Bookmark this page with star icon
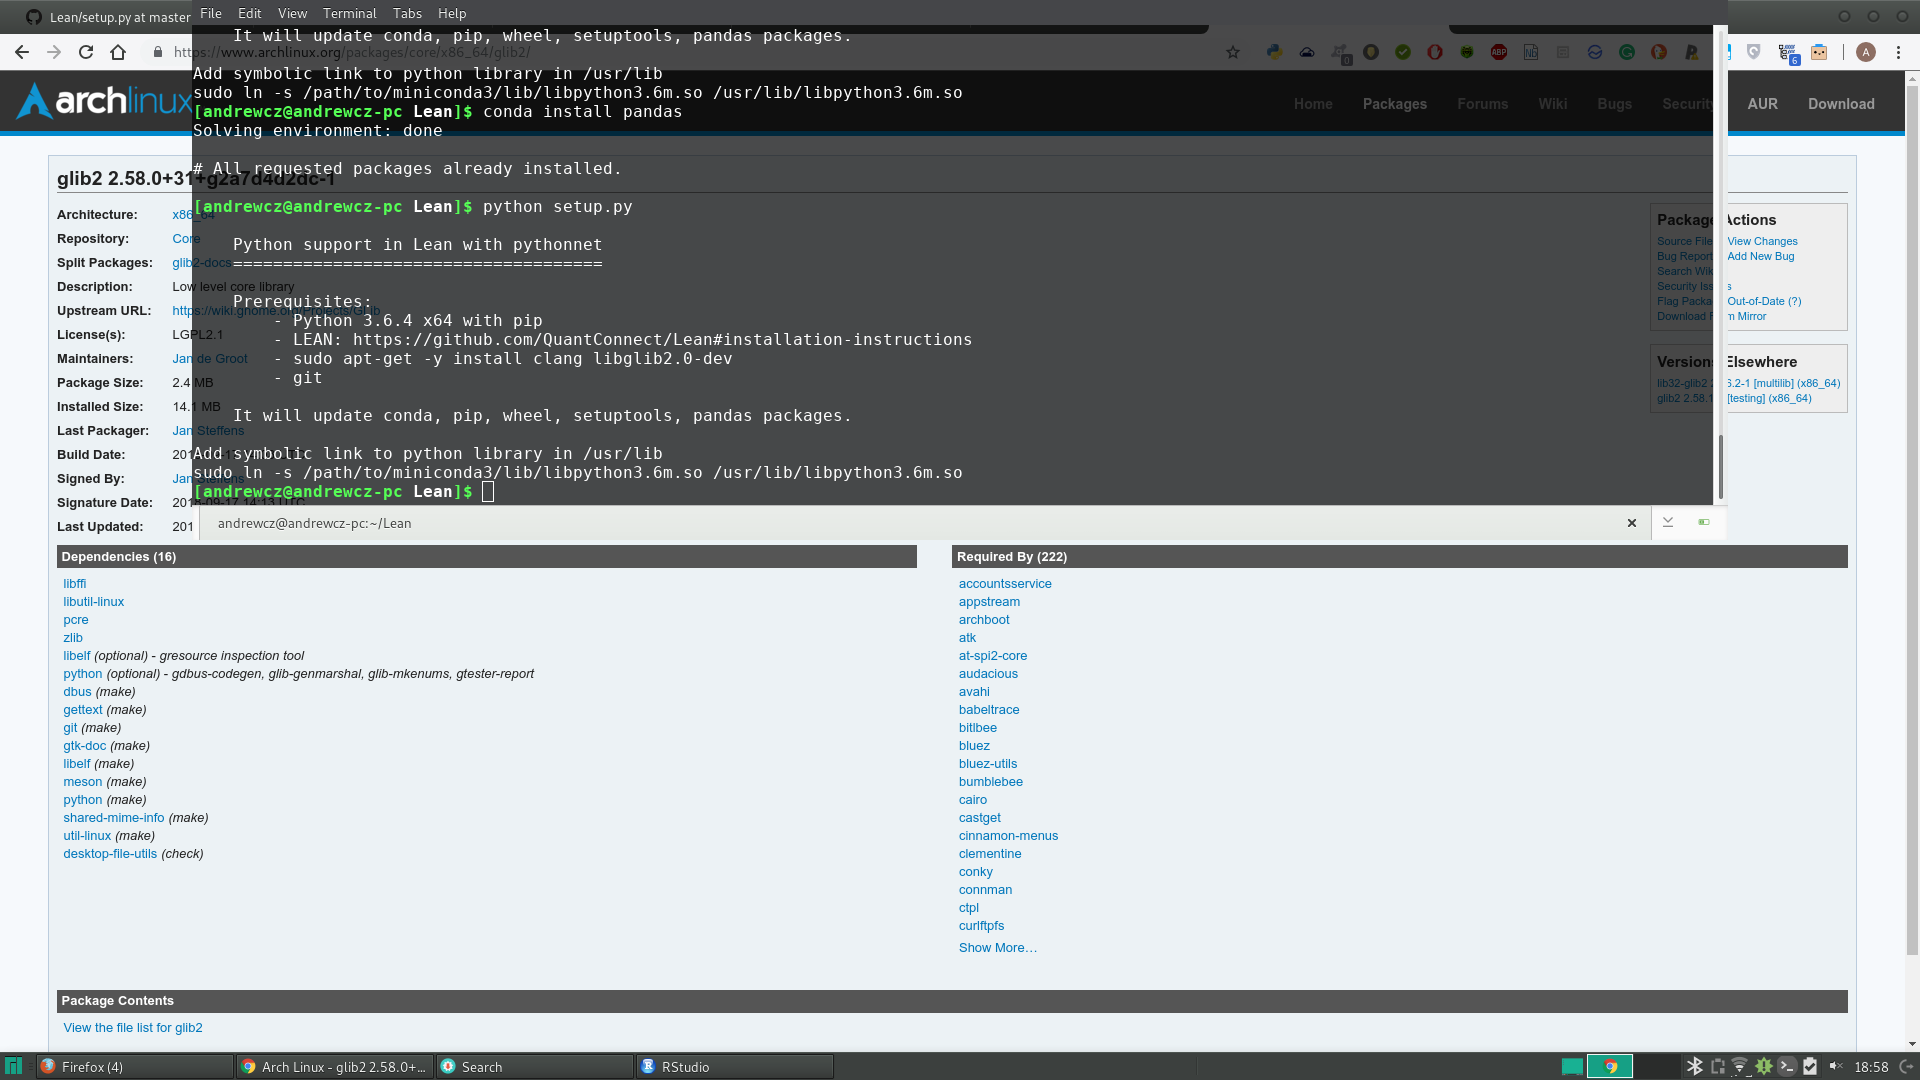 point(1233,52)
